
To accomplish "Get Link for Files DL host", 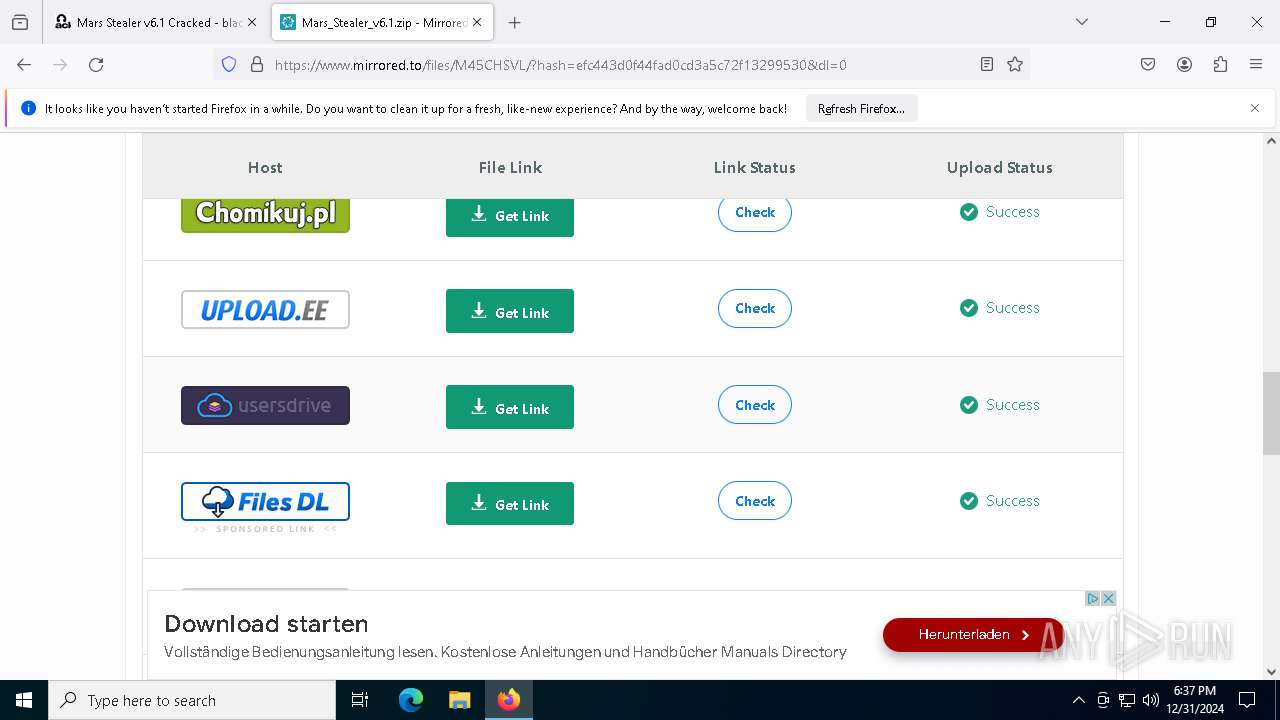I will [510, 503].
